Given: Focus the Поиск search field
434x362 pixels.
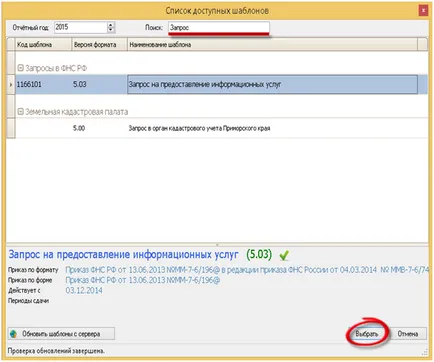Looking at the screenshot, I should click(219, 27).
